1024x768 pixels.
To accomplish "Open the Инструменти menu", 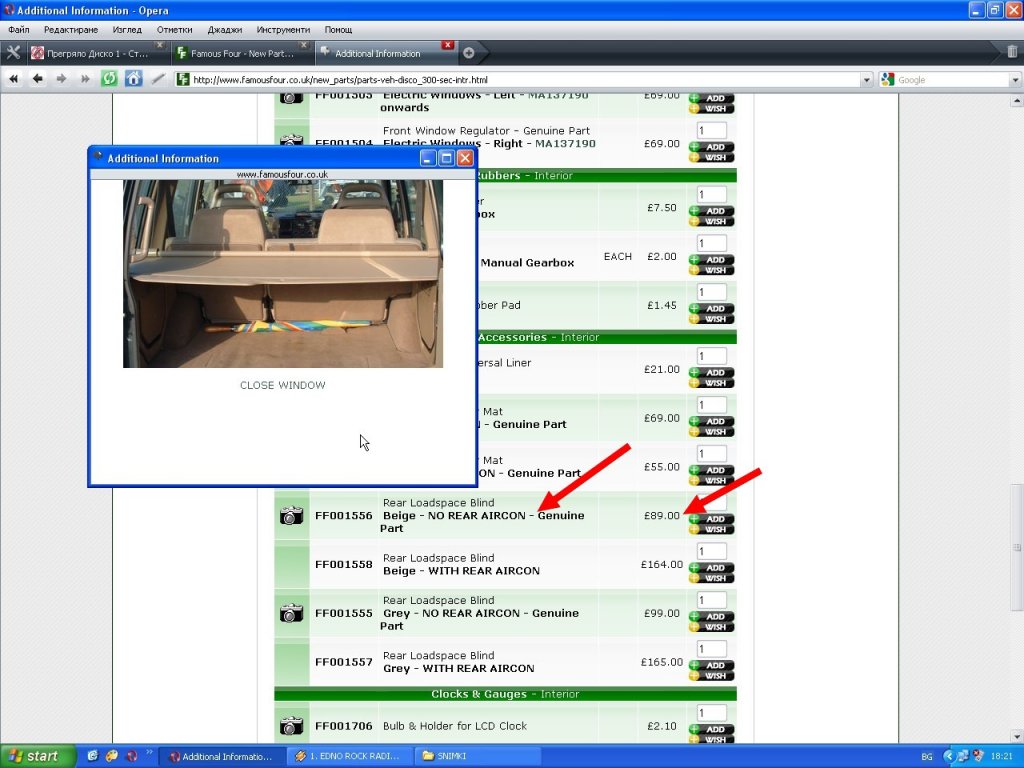I will tap(283, 29).
